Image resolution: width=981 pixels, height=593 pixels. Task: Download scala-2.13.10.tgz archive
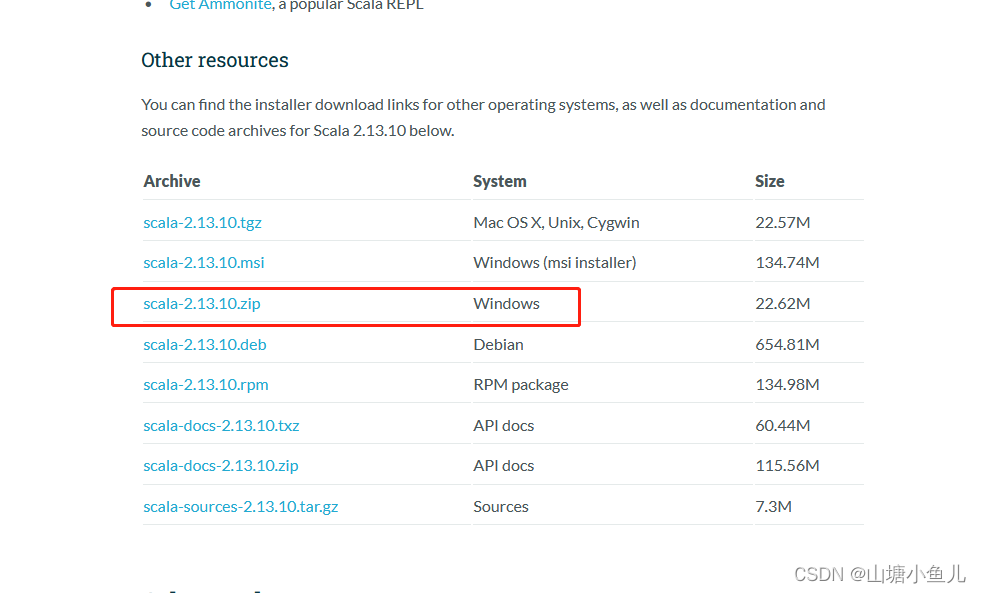click(202, 223)
